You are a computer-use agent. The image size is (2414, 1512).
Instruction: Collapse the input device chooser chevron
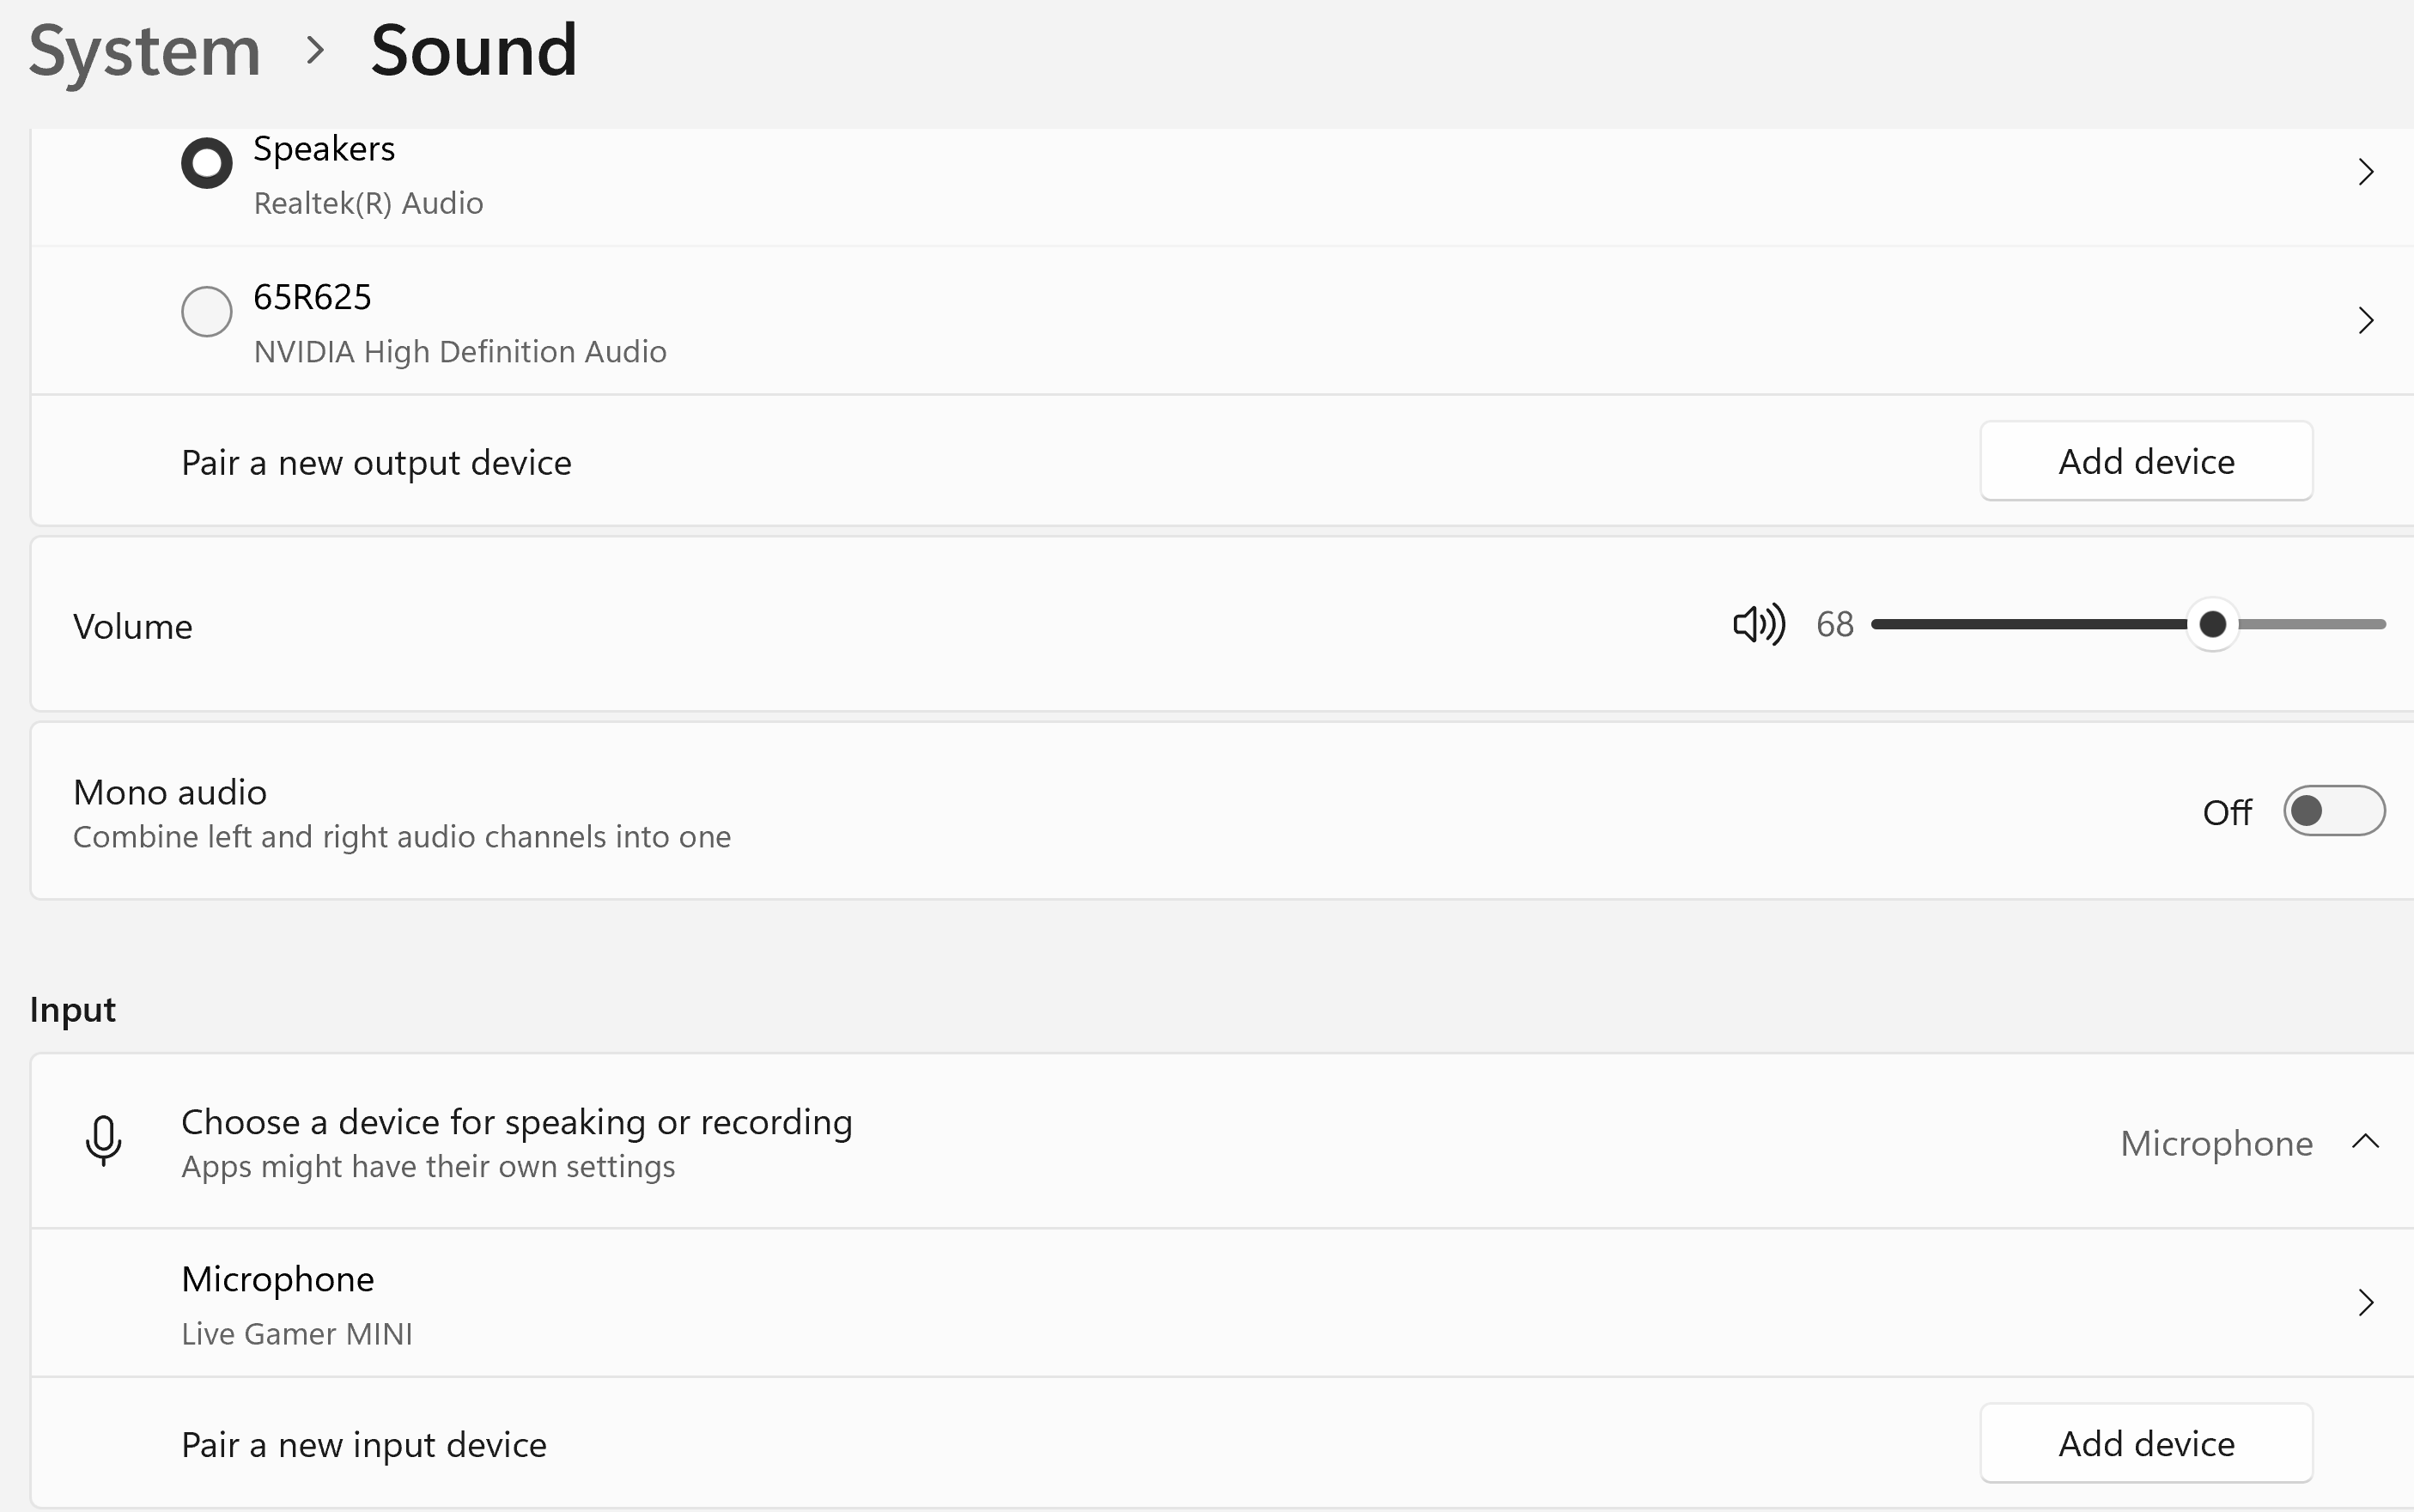click(2365, 1141)
